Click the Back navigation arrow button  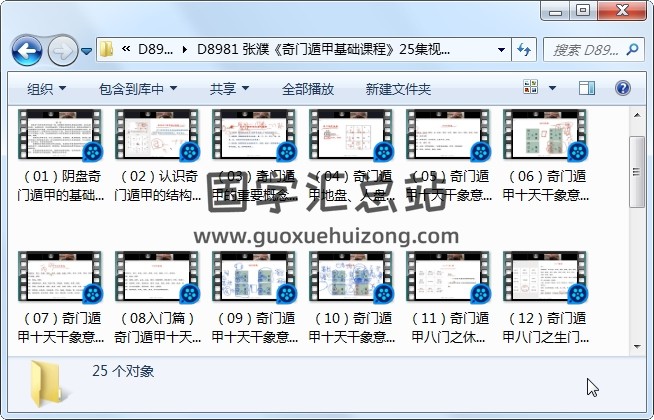pos(25,49)
